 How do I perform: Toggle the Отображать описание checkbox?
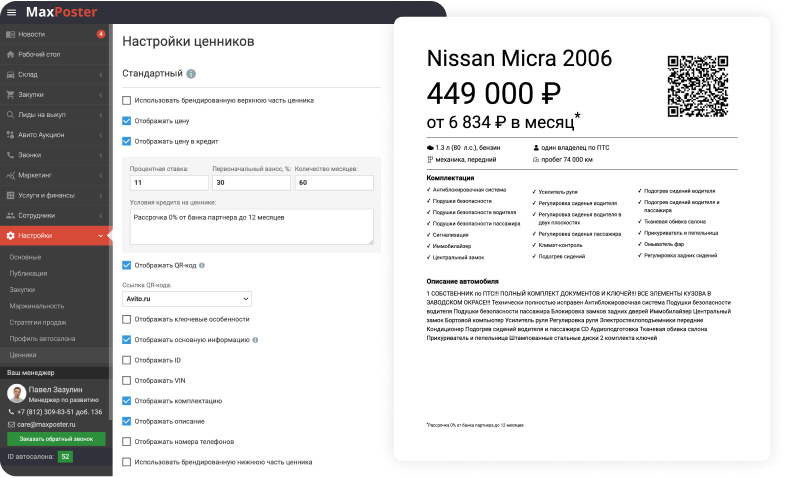tap(126, 421)
